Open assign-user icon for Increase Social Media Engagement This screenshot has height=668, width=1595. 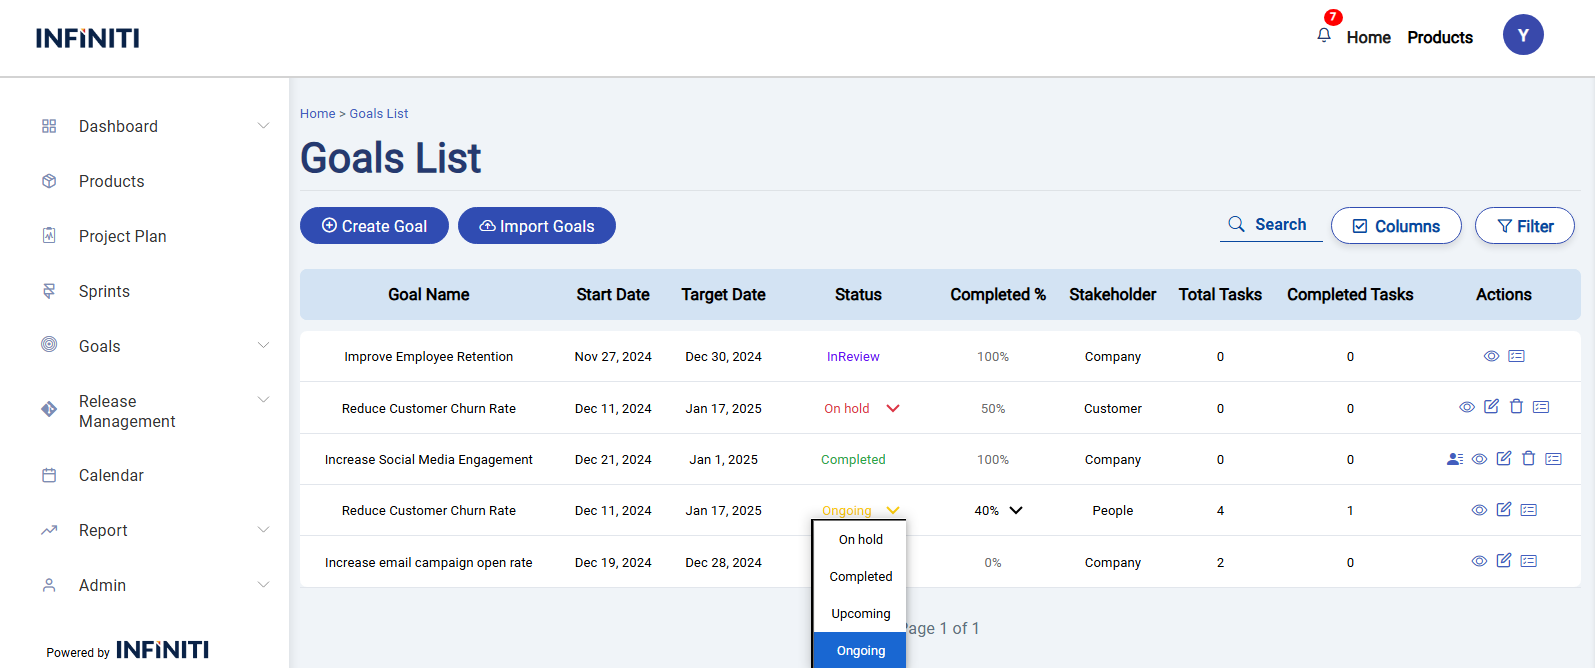[x=1455, y=459]
